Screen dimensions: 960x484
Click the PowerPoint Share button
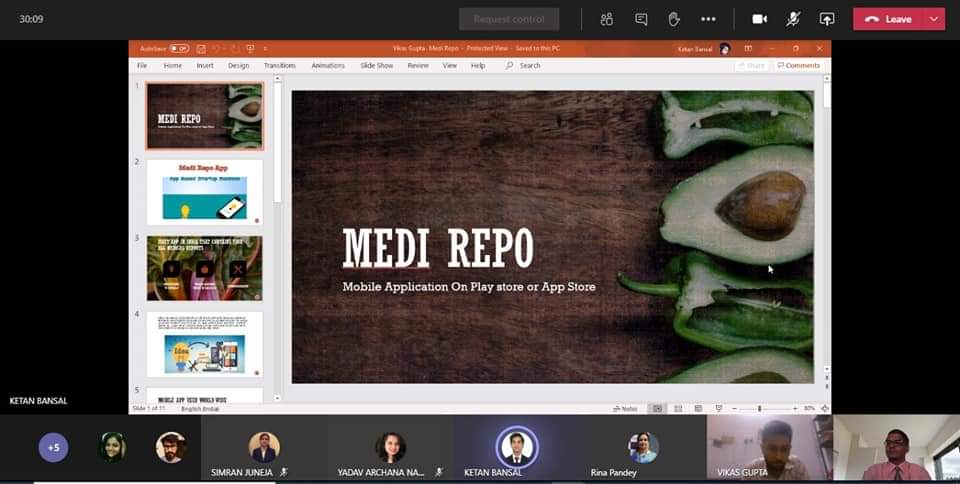751,65
